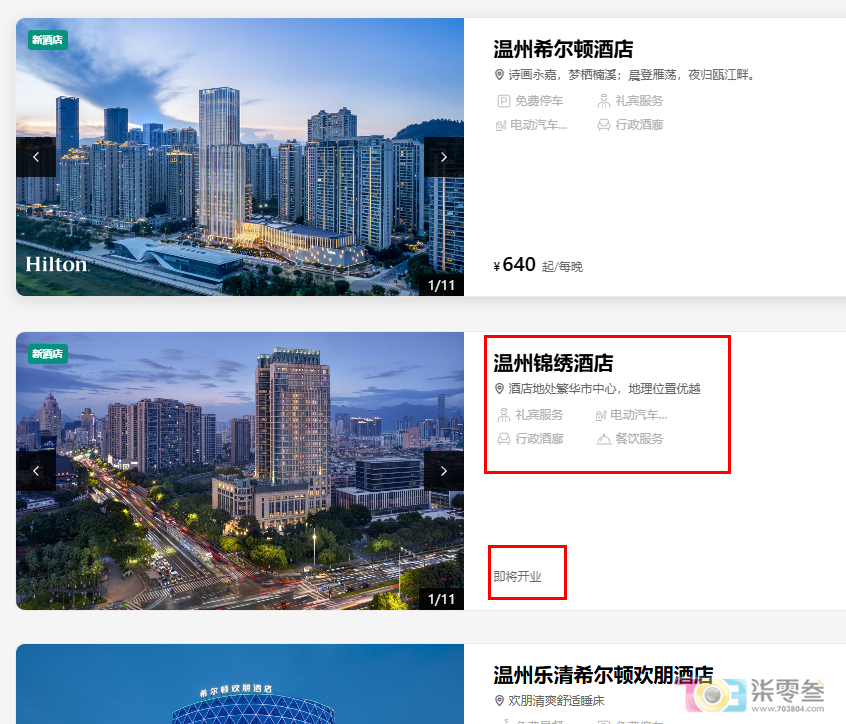Click 新酒店 badge on 温州希尔顿酒店 photo
This screenshot has height=724, width=846.
pos(47,40)
